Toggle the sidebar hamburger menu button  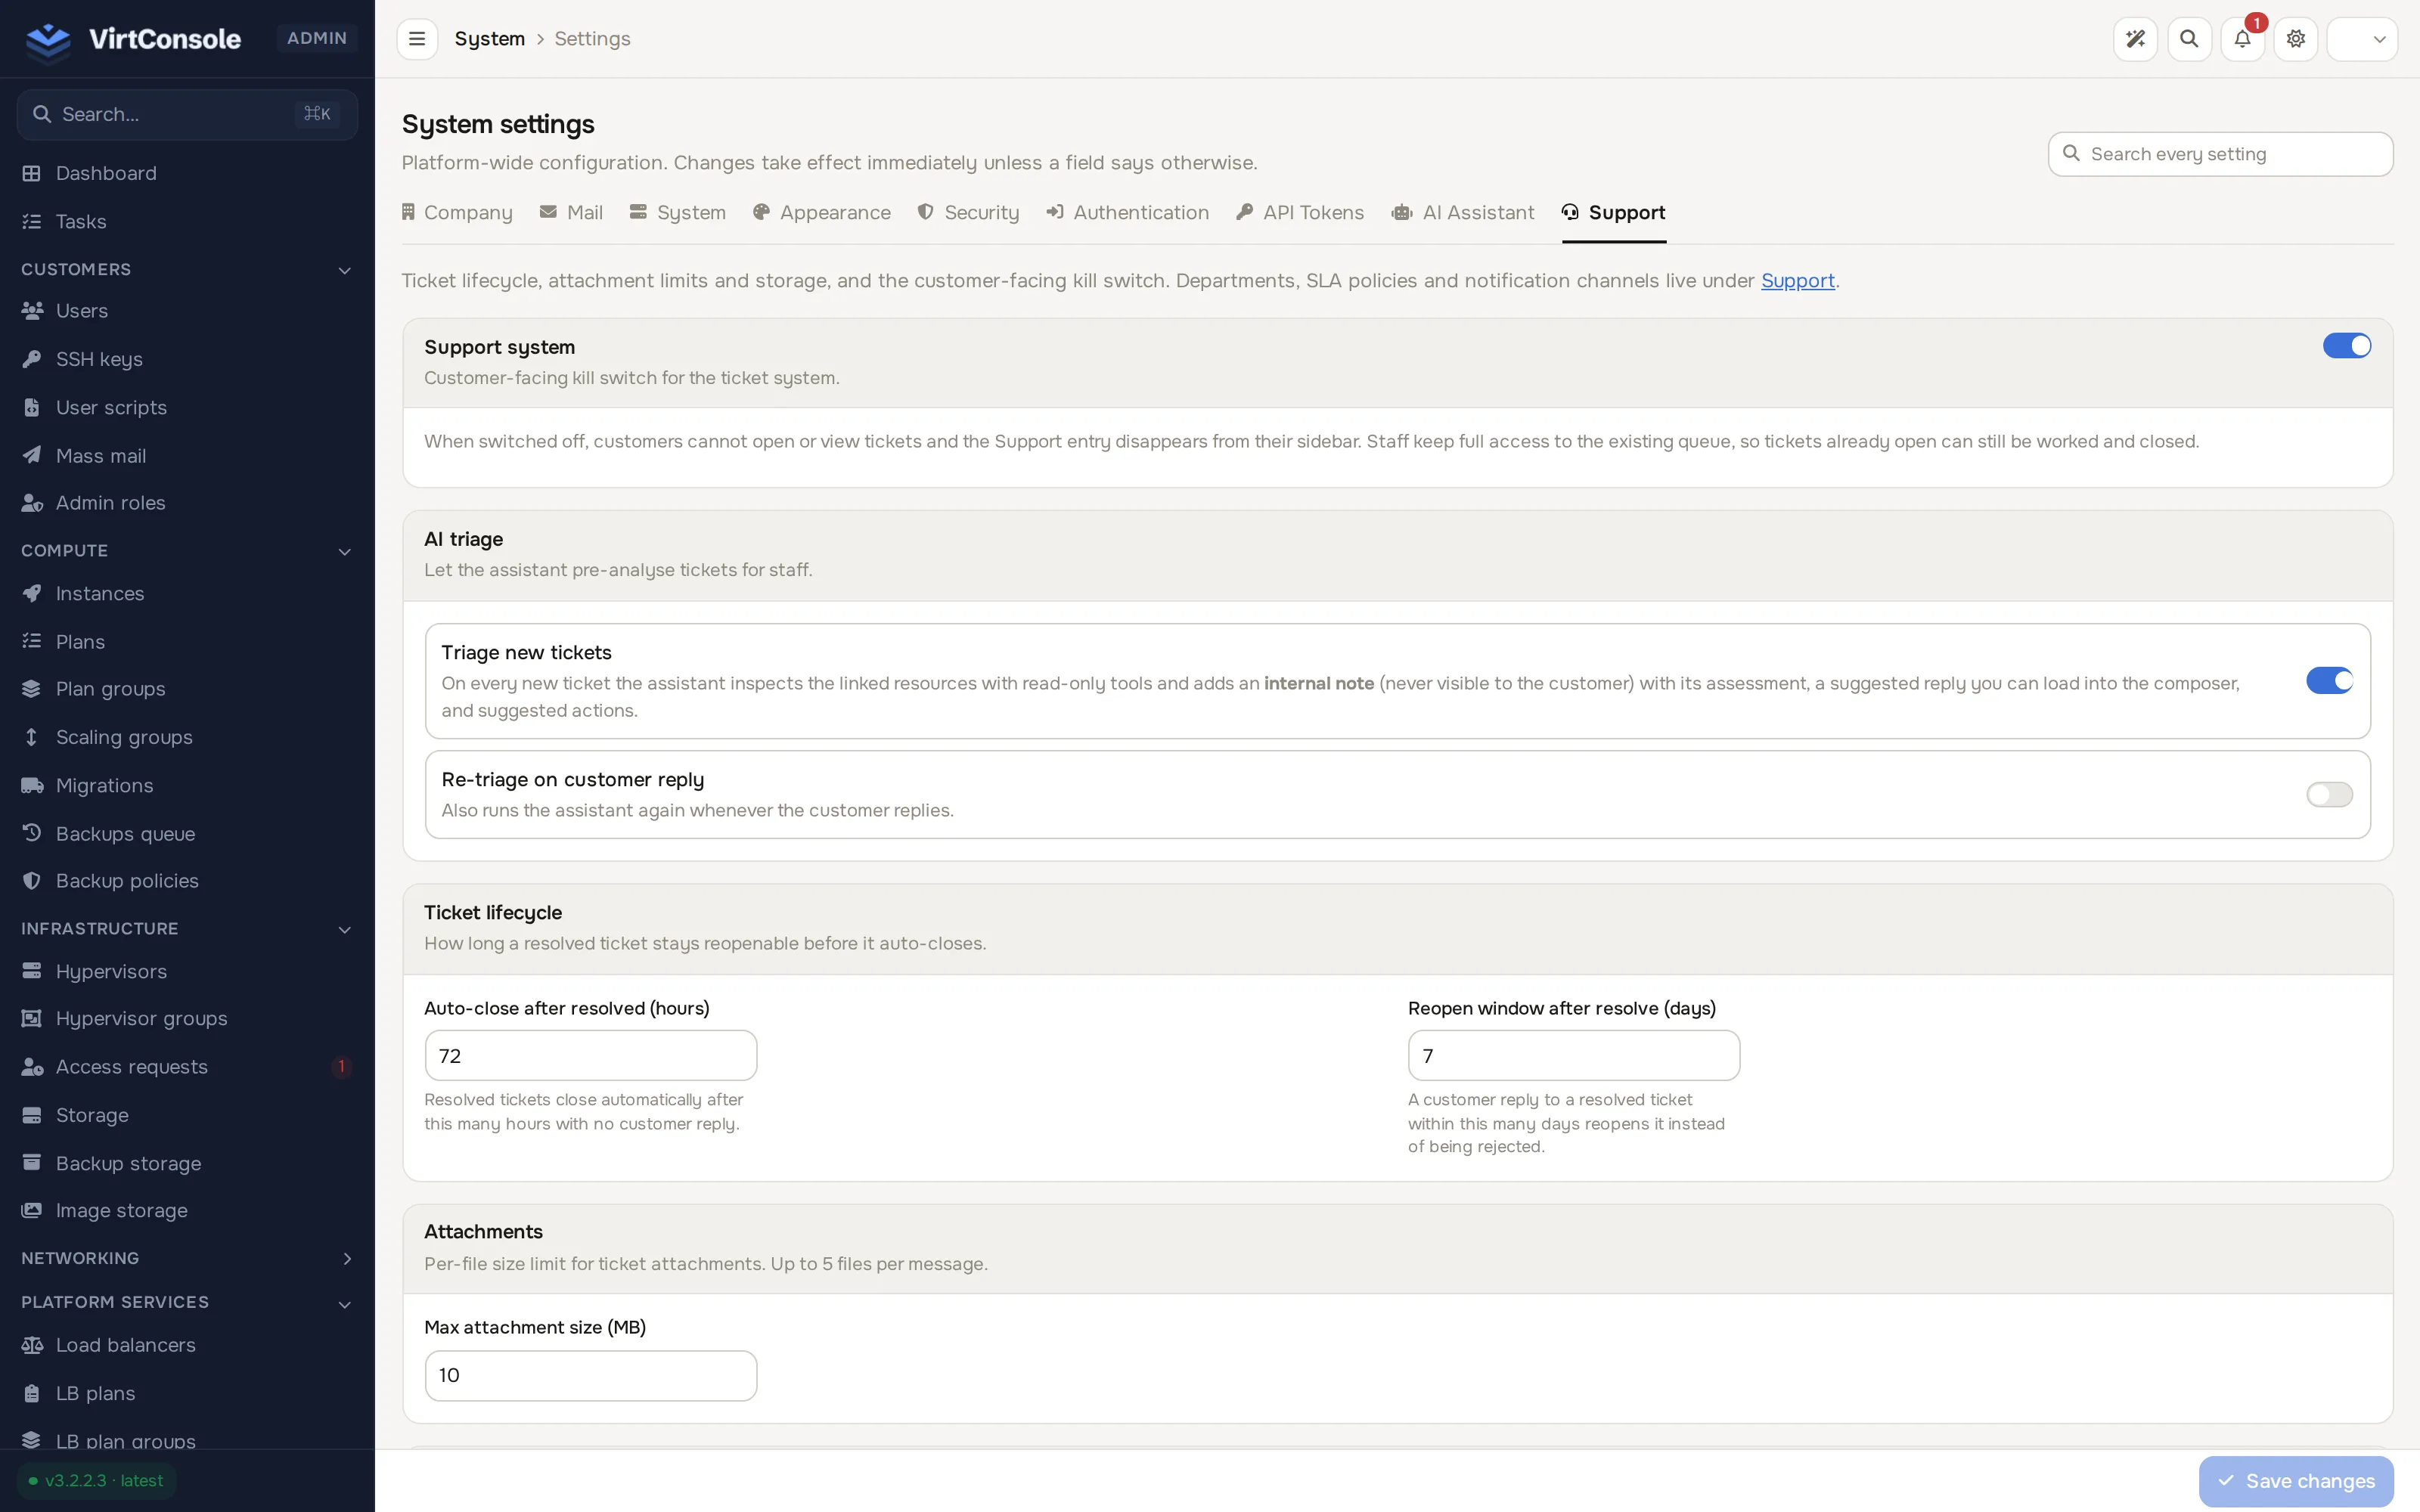coord(417,39)
